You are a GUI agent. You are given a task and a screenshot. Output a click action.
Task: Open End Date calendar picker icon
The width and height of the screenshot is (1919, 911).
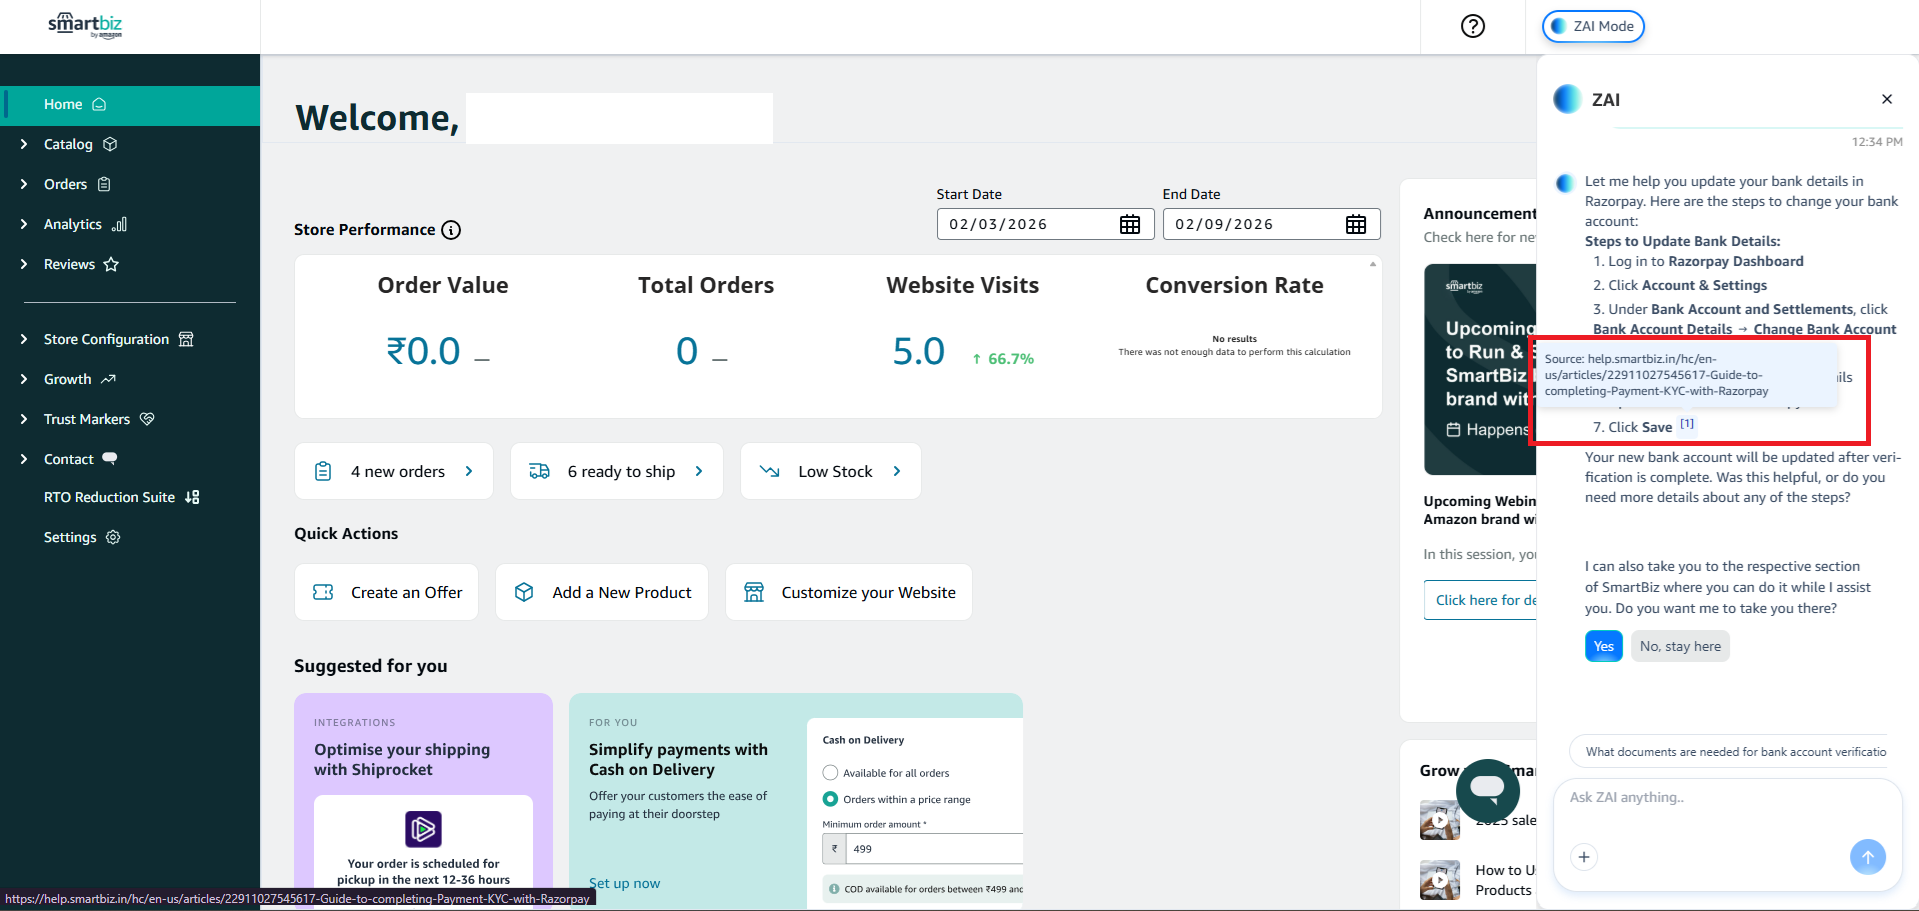click(1355, 224)
